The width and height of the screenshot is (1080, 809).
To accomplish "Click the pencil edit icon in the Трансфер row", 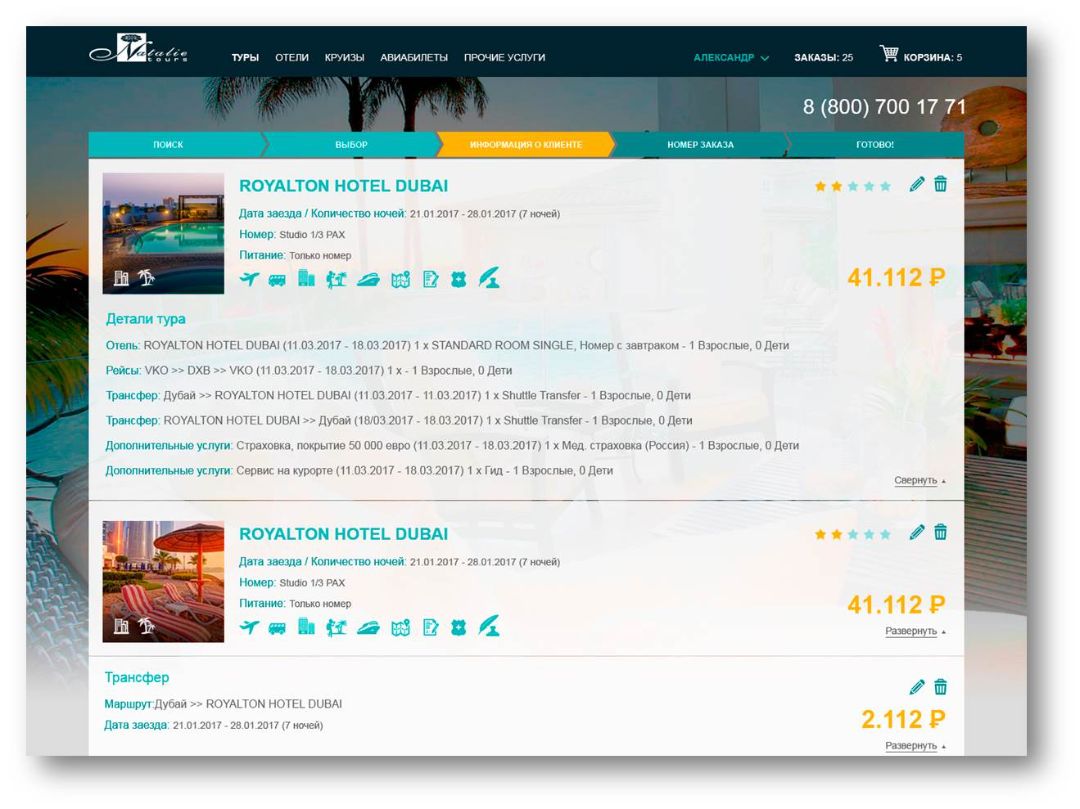I will click(917, 687).
